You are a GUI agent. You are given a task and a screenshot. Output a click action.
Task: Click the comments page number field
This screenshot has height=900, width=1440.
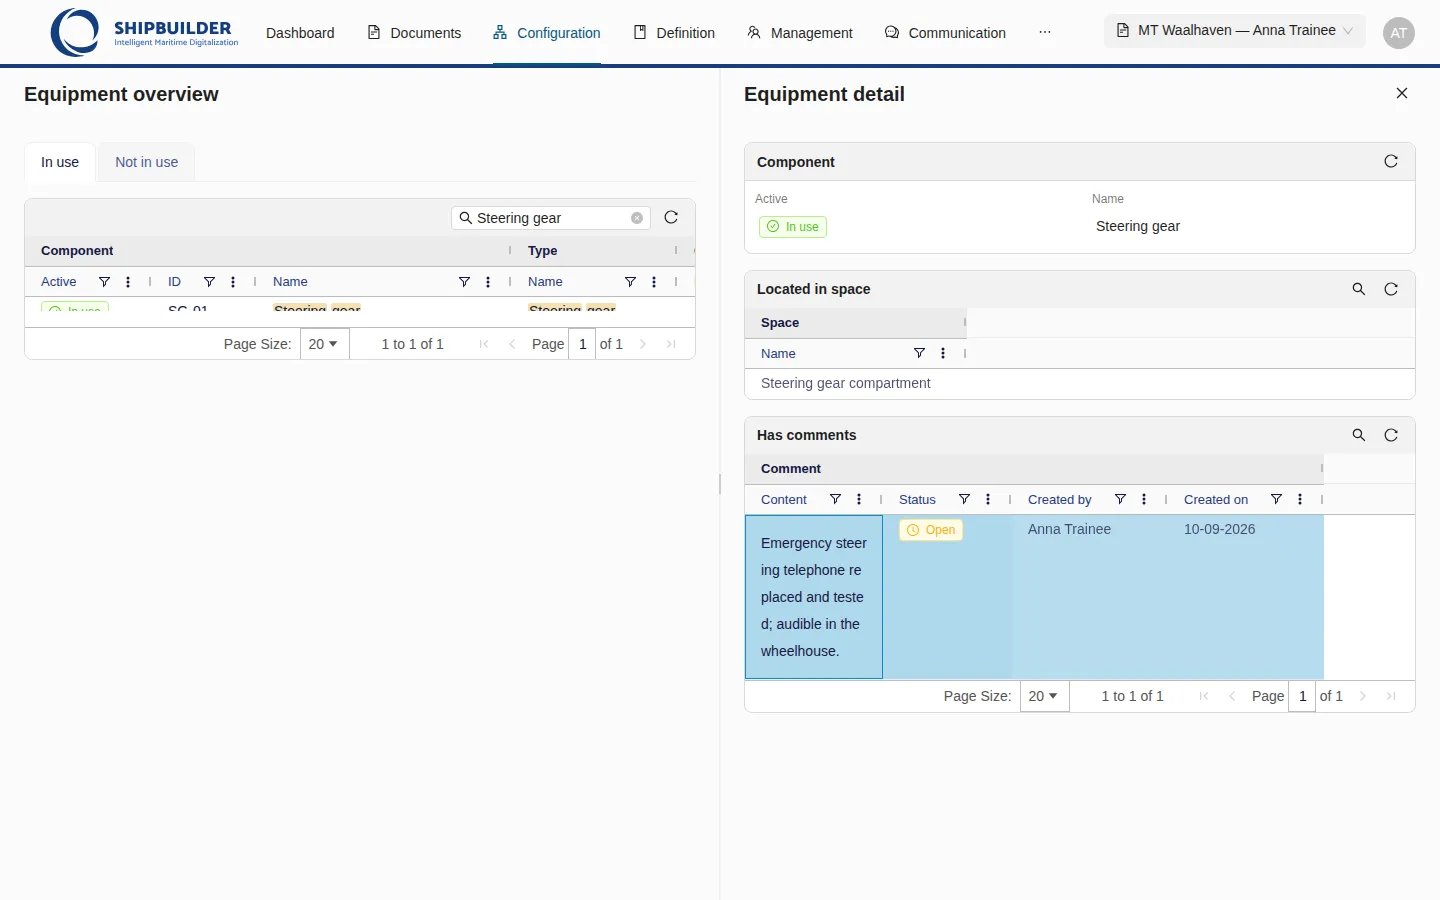[x=1302, y=696]
